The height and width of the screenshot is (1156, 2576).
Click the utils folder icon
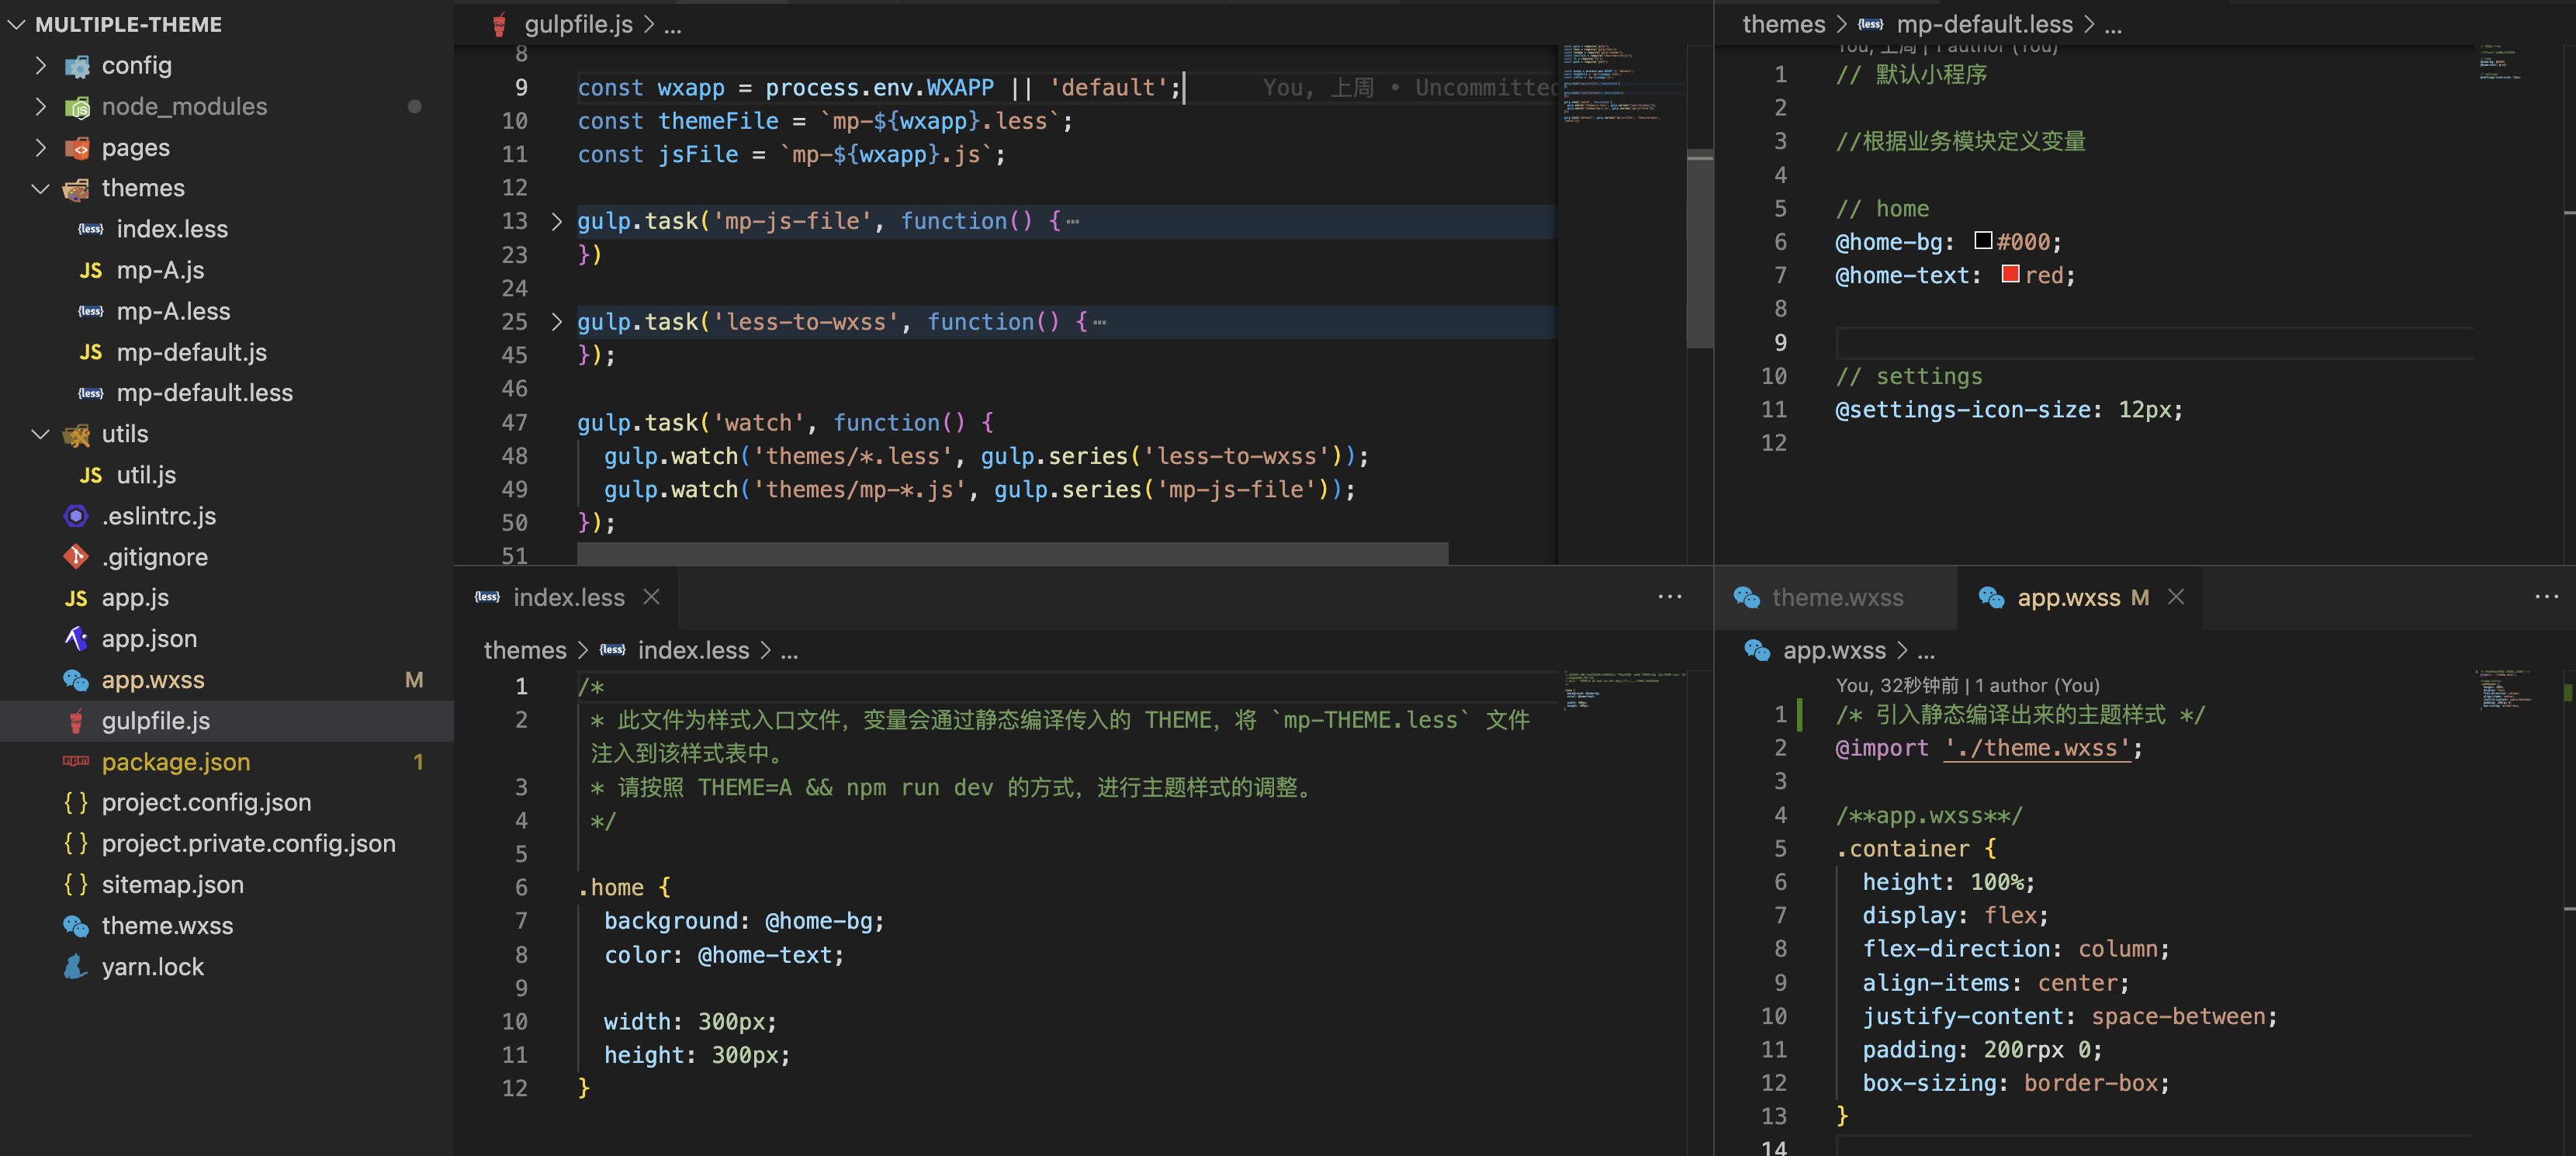(77, 435)
